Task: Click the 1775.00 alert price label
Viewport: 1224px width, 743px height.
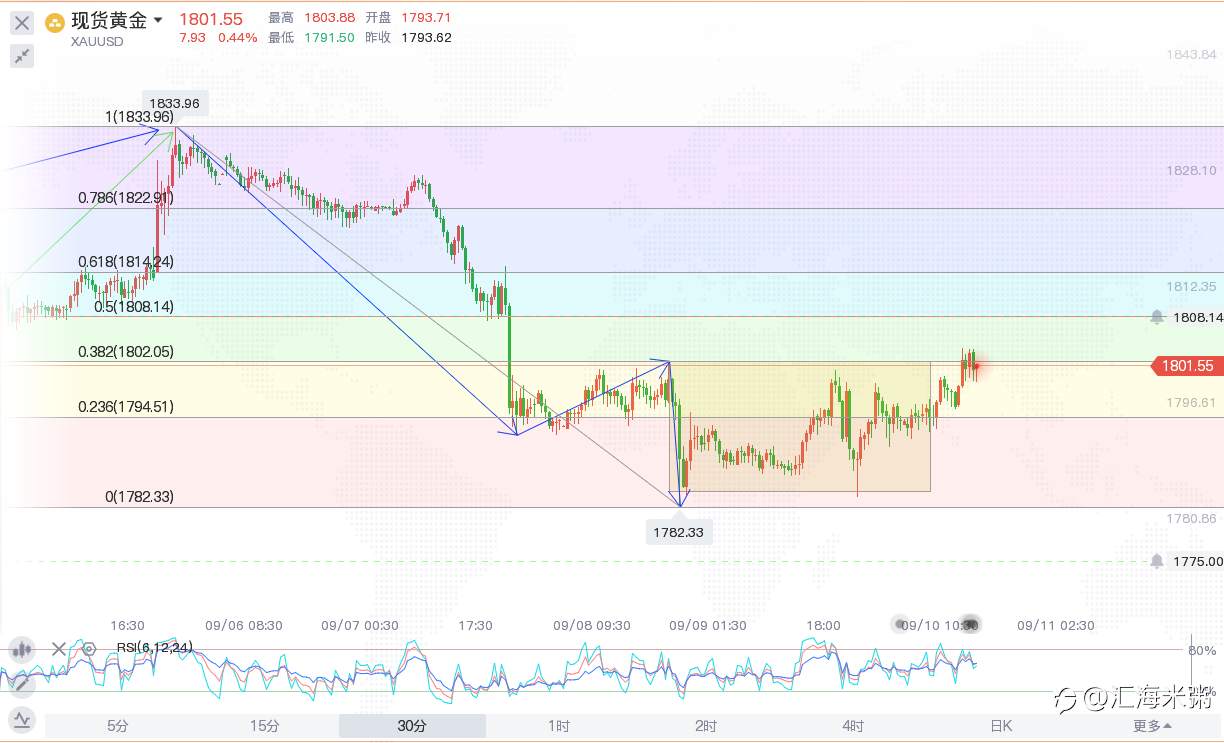Action: pos(1198,562)
